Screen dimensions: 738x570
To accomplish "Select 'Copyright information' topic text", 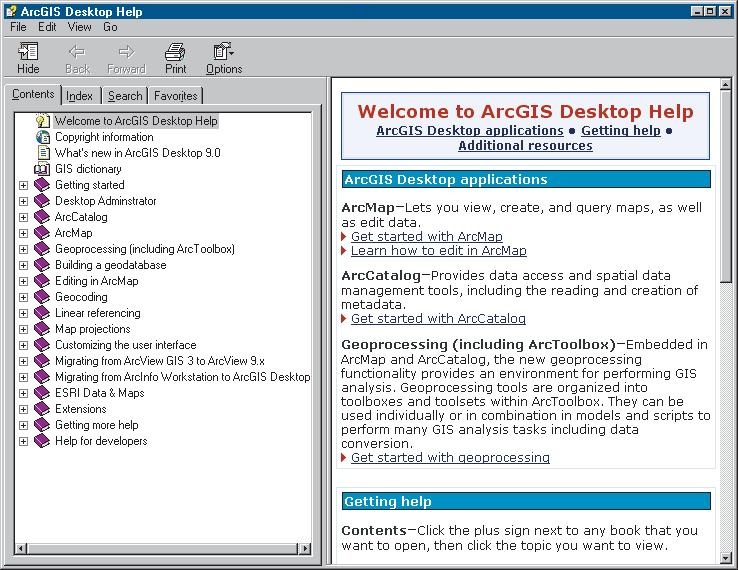I will [x=104, y=137].
